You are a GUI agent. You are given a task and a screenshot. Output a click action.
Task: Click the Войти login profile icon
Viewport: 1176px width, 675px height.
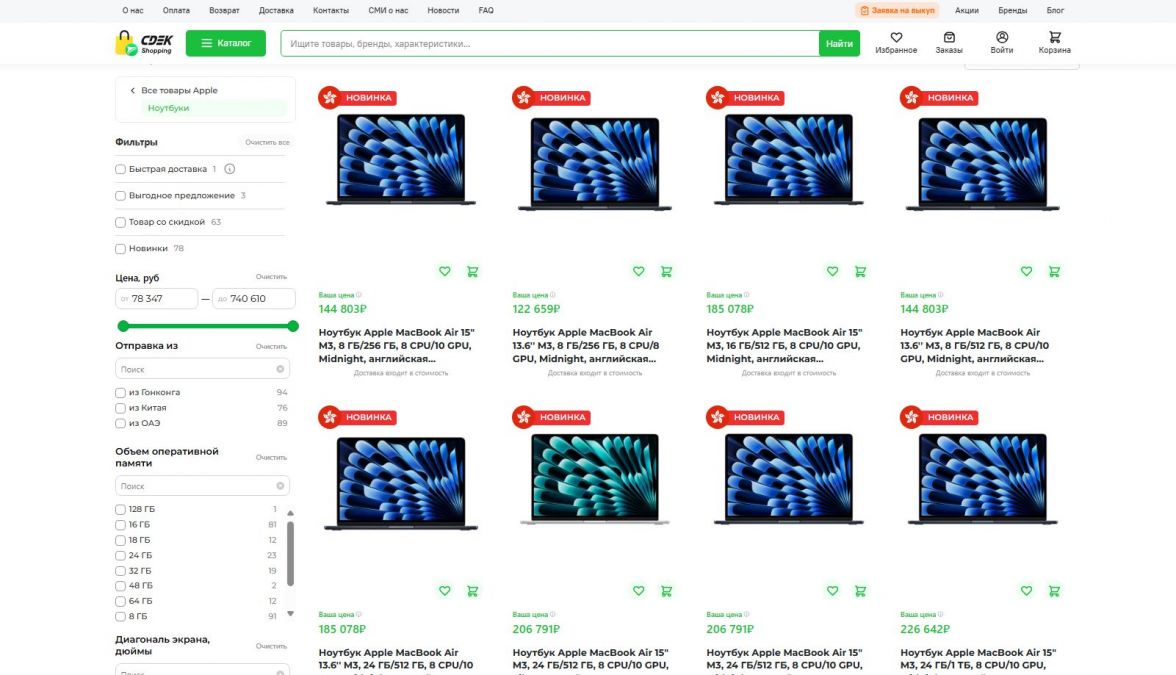(1001, 38)
